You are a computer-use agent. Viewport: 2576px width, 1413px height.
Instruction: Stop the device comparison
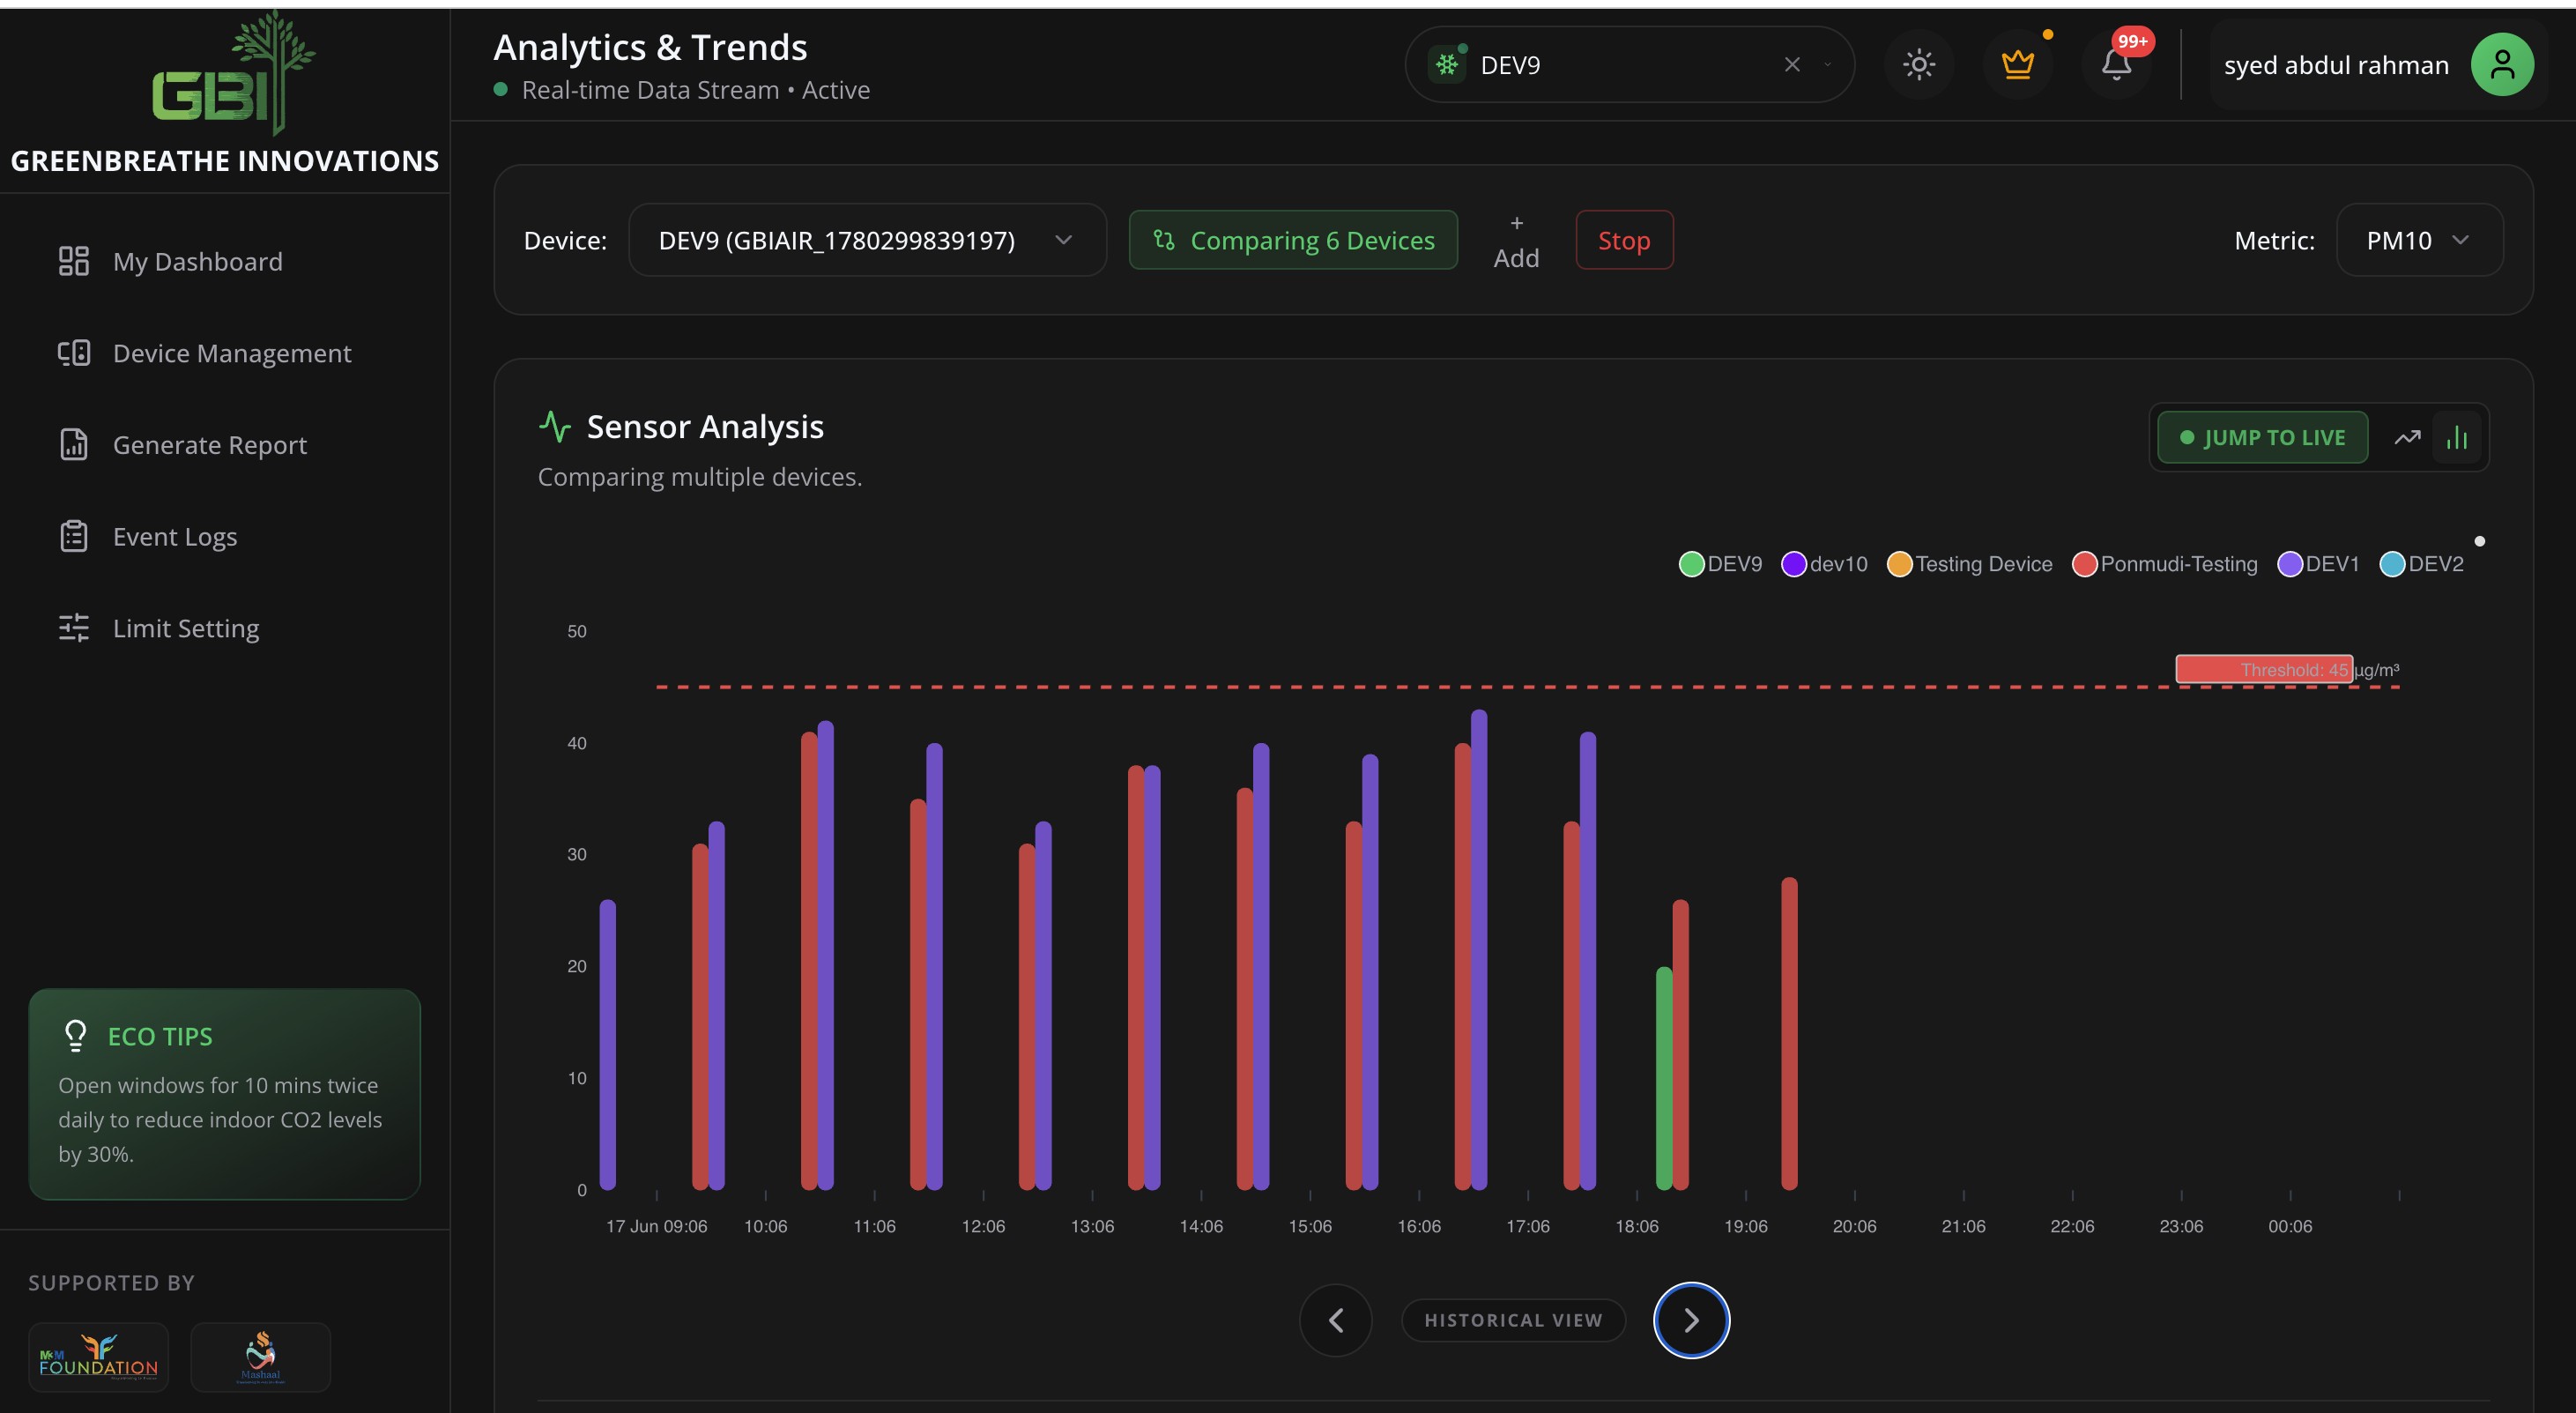[x=1624, y=240]
